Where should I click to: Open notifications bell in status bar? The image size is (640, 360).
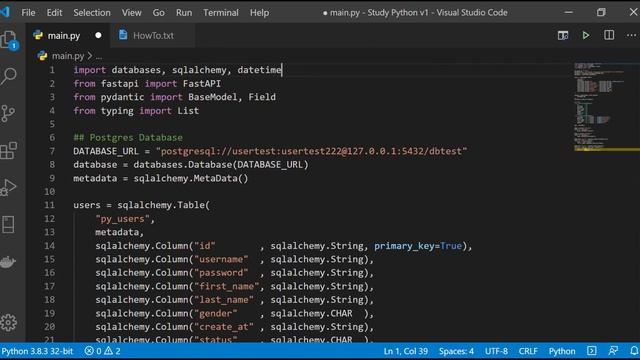tap(634, 351)
